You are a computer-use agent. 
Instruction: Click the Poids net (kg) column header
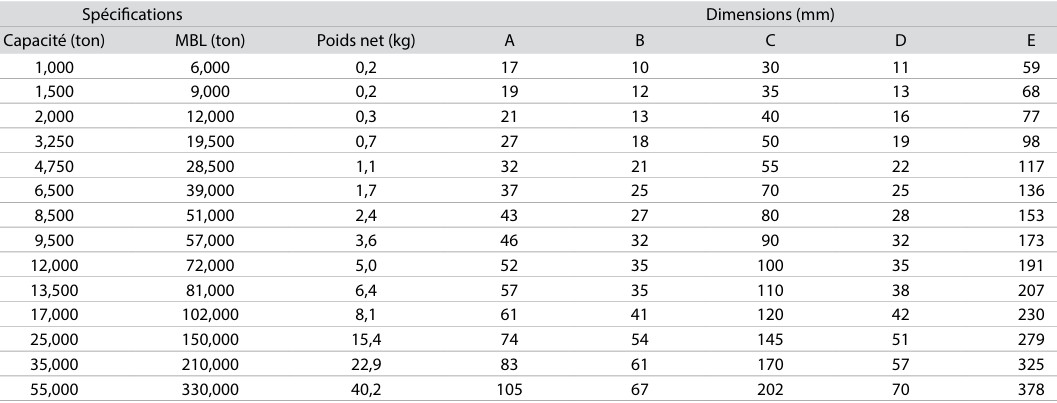[x=365, y=42]
